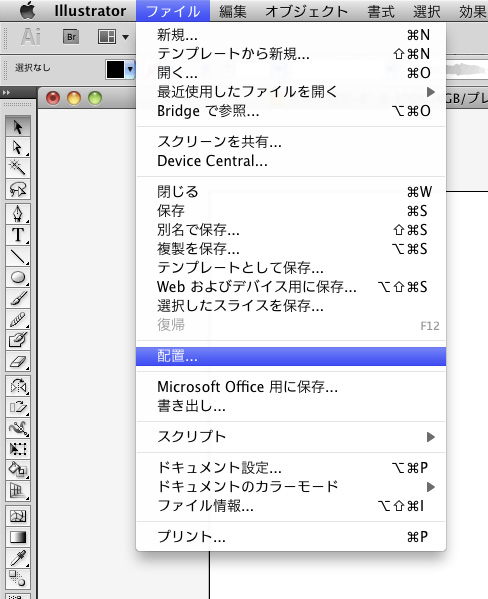Select the Free Transform tool

tap(18, 448)
